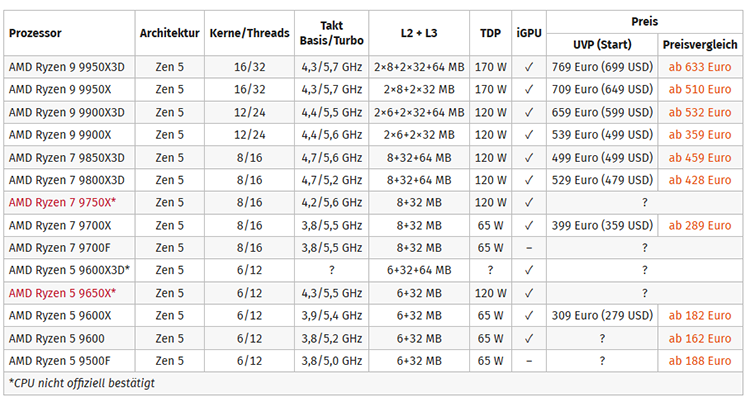Click the iGPU checkmark for Ryzen 5 9600X
Screen dimensions: 750x402
pos(529,315)
